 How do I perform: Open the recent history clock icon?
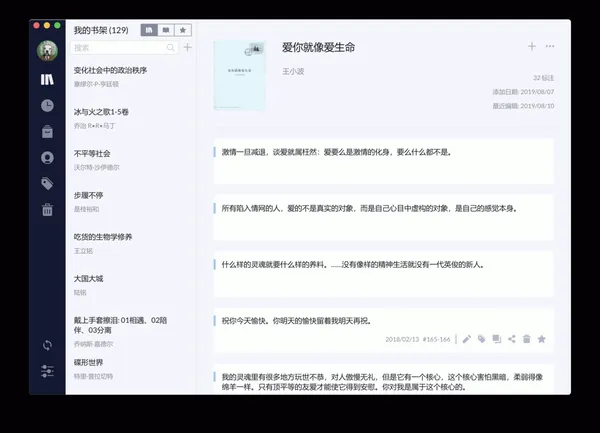click(47, 106)
